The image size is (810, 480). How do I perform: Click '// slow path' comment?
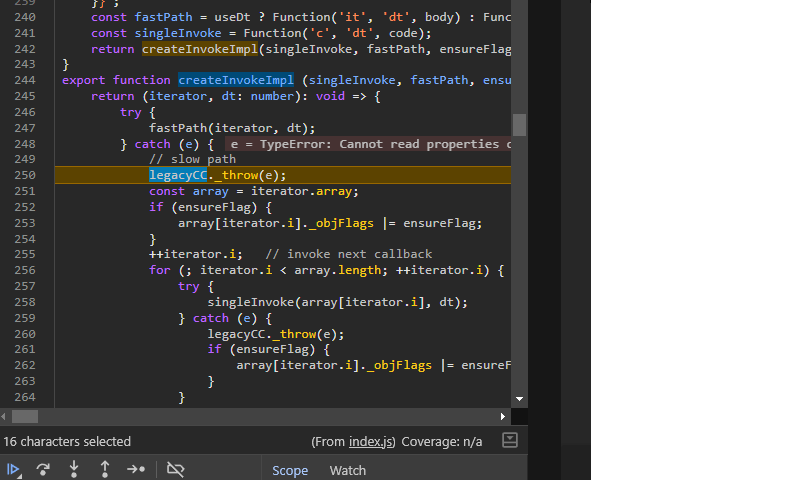[193, 159]
